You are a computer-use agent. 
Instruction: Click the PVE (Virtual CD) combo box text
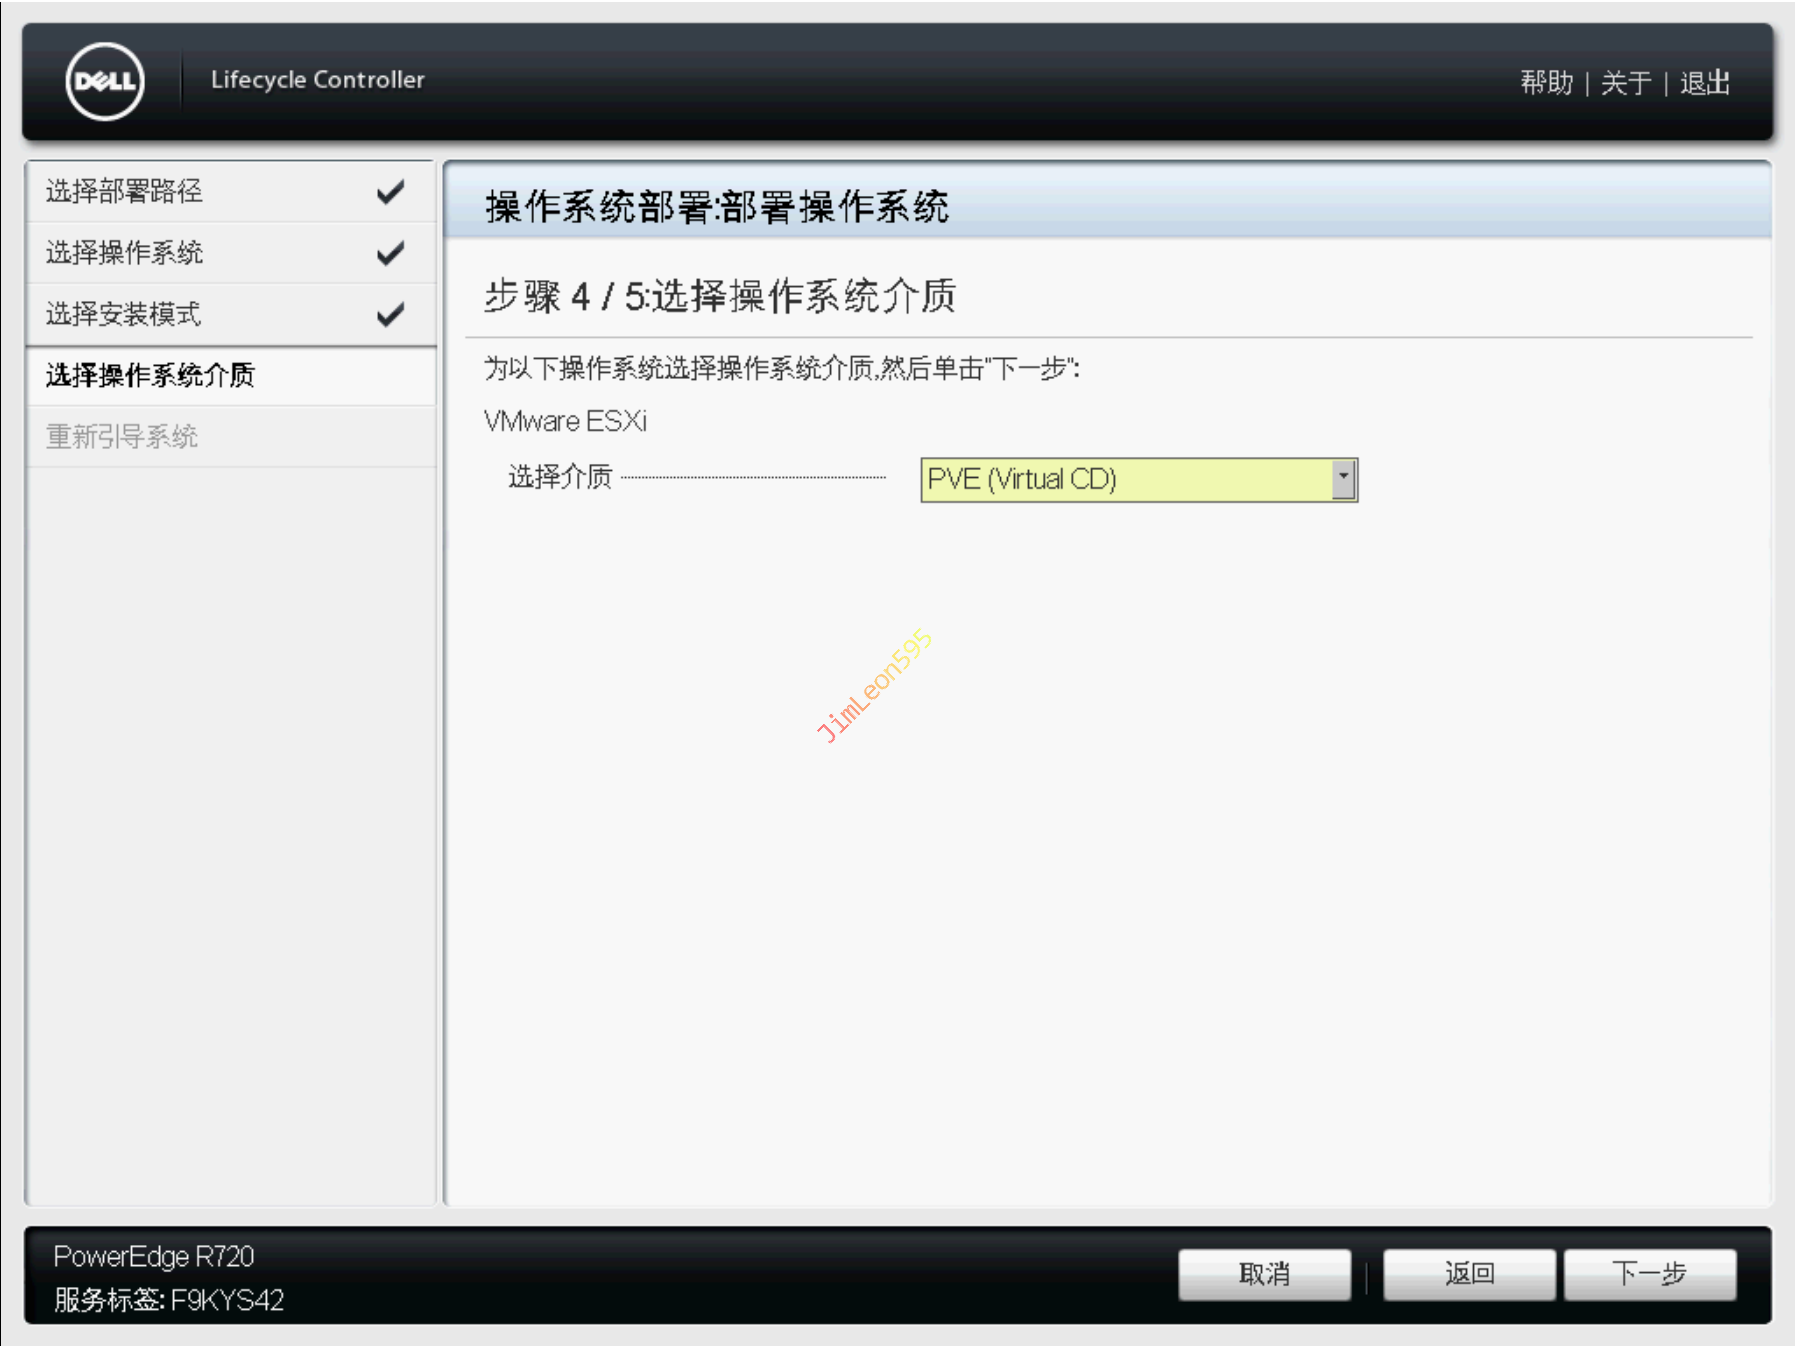(1022, 479)
